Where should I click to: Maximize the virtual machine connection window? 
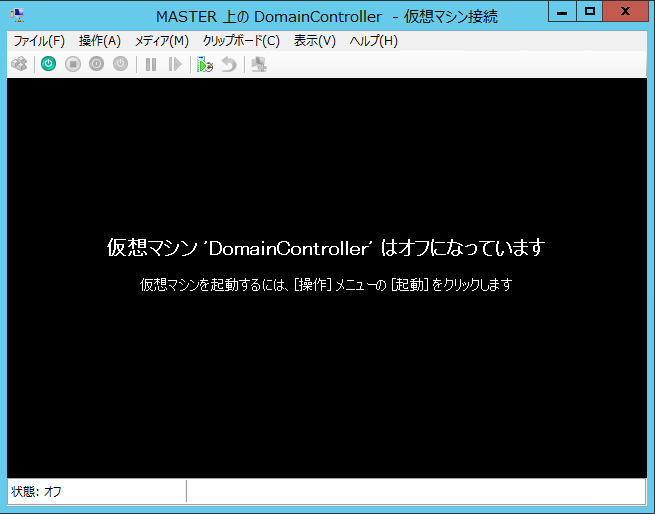(x=590, y=11)
